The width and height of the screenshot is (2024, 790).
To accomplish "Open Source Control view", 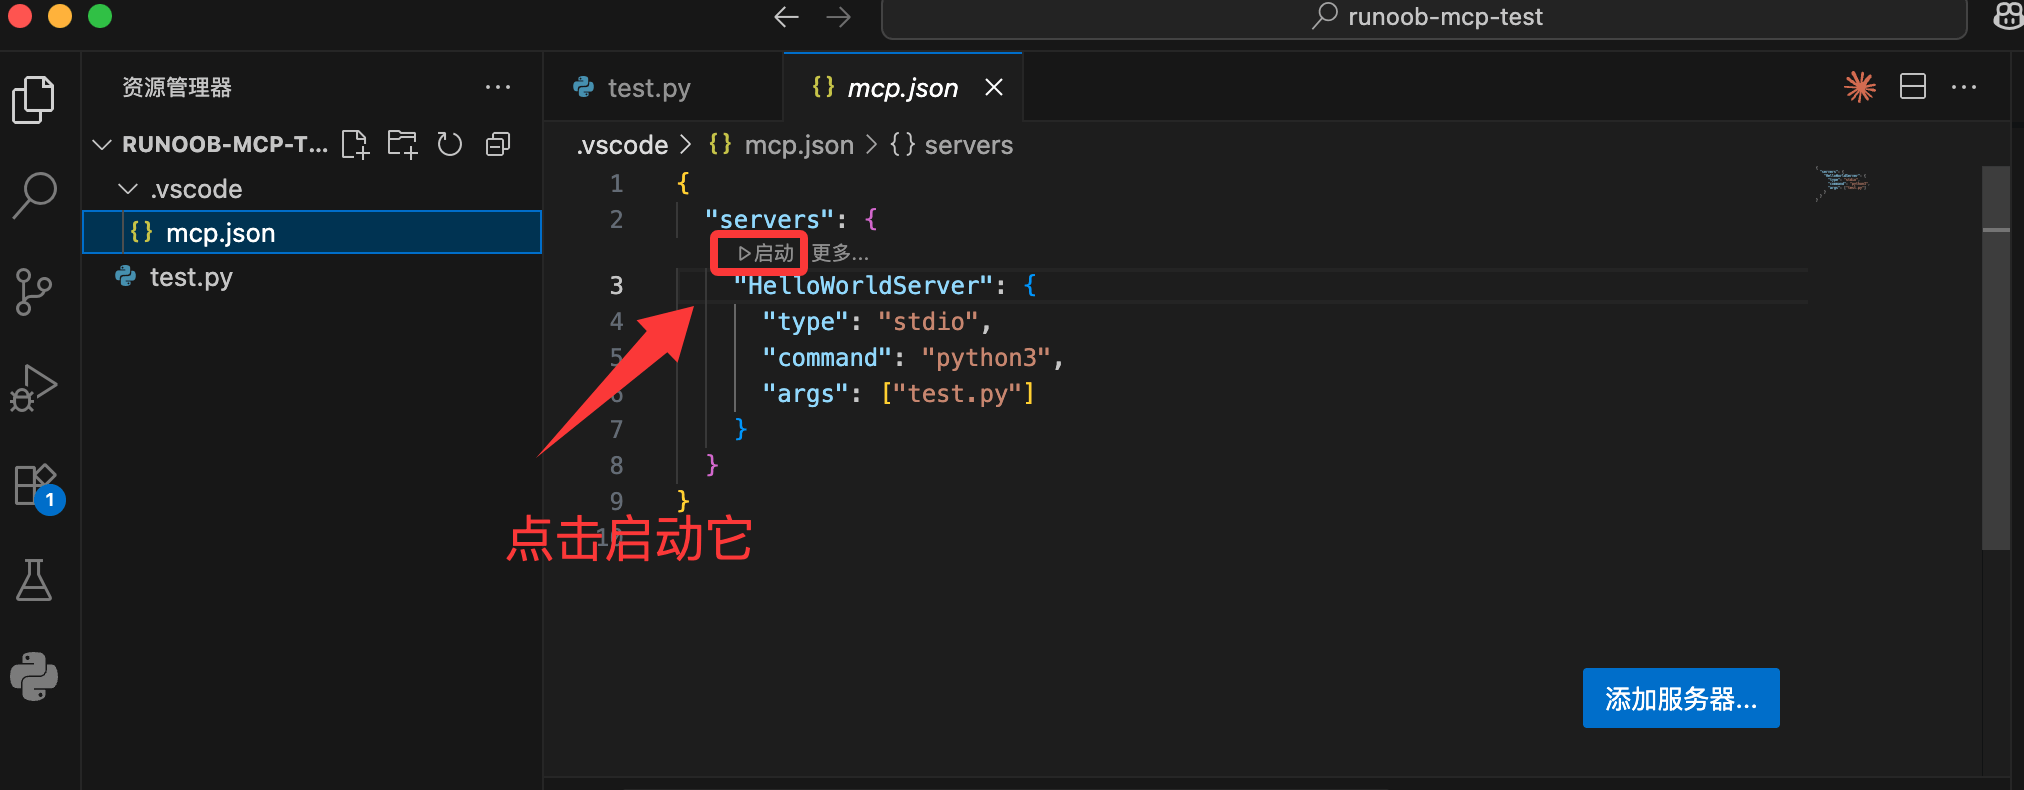I will click(34, 291).
